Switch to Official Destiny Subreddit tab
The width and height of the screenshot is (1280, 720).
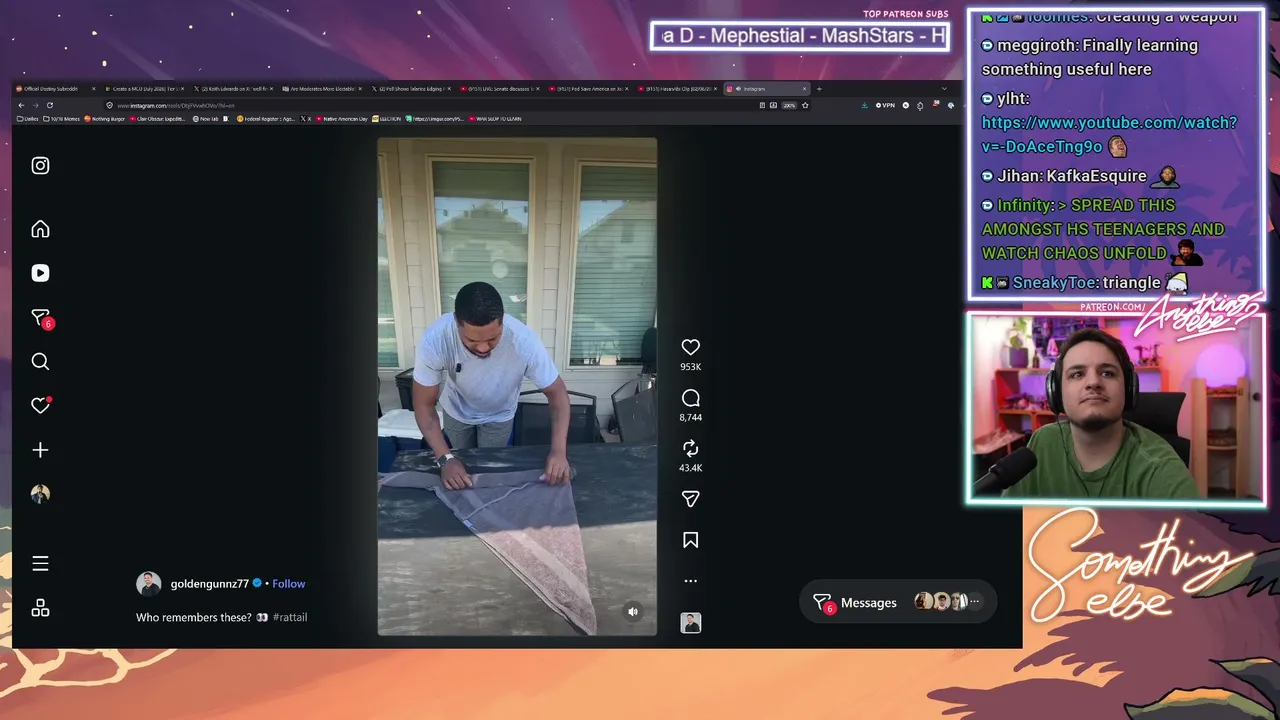[x=55, y=89]
